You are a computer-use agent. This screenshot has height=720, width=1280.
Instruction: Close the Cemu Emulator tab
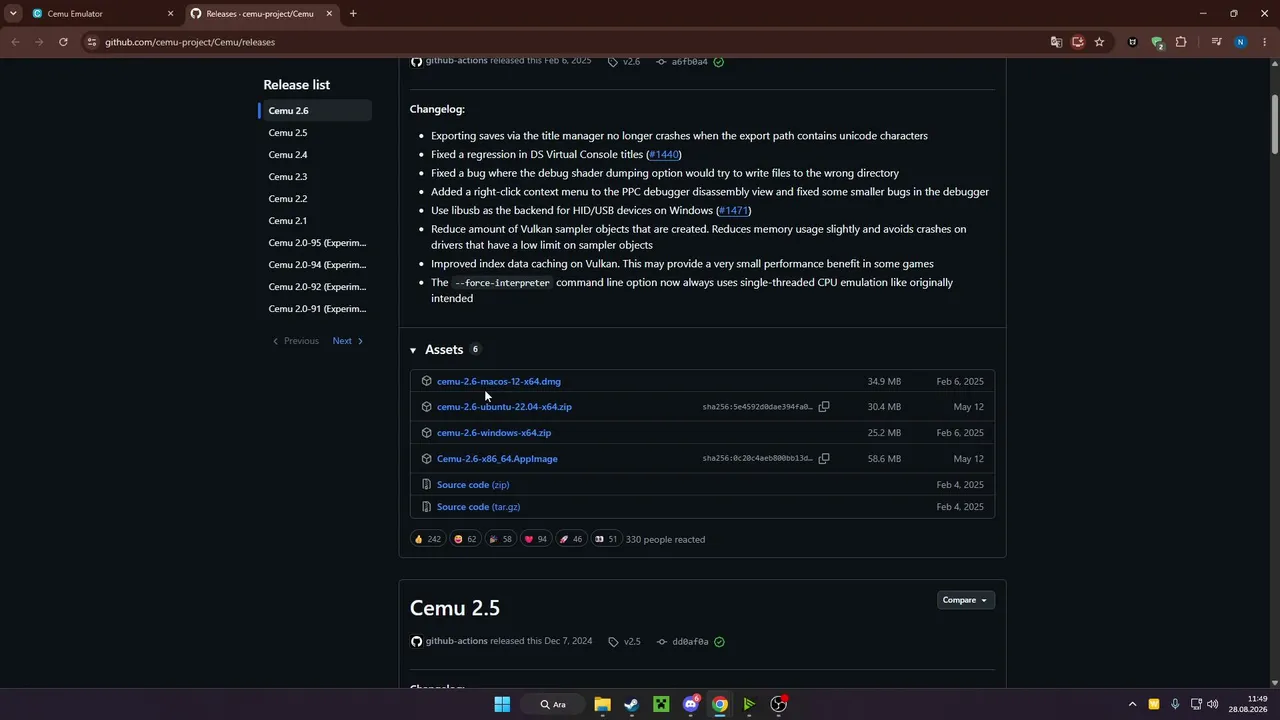click(170, 14)
